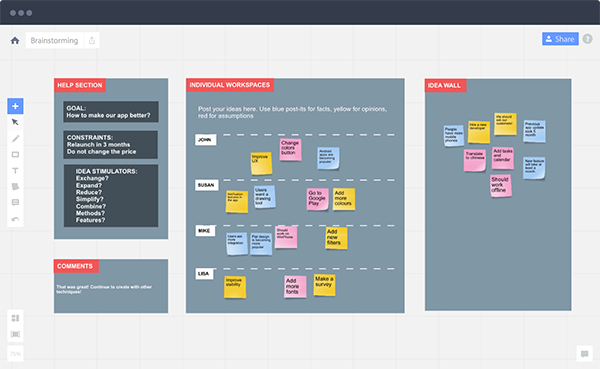Click the blue Share button

[x=560, y=39]
